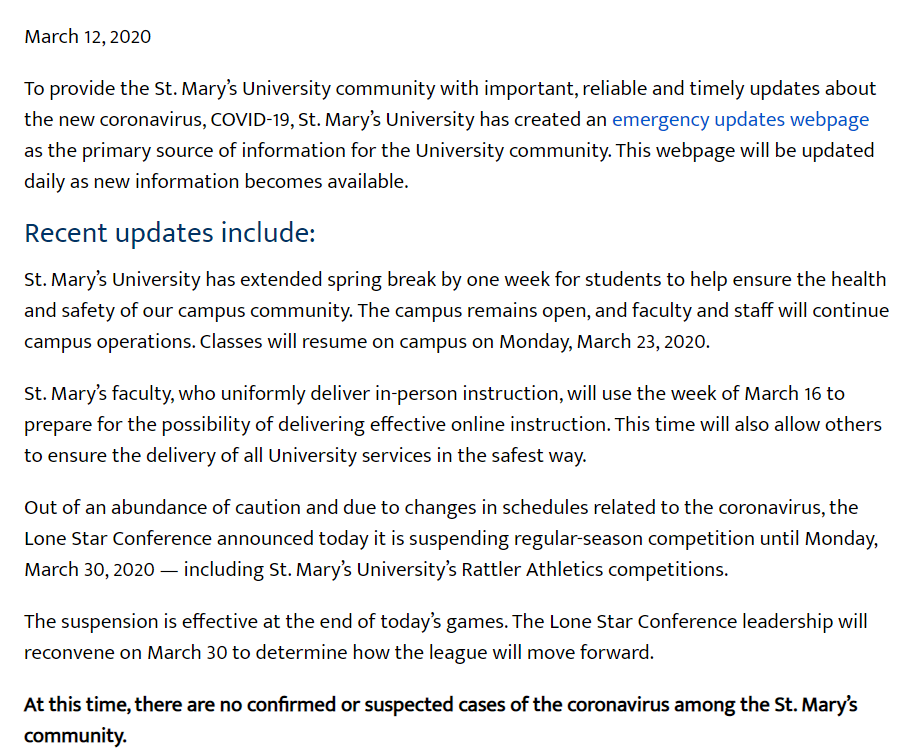Click the final bold word "community."
Image resolution: width=915 pixels, height=754 pixels.
click(76, 736)
